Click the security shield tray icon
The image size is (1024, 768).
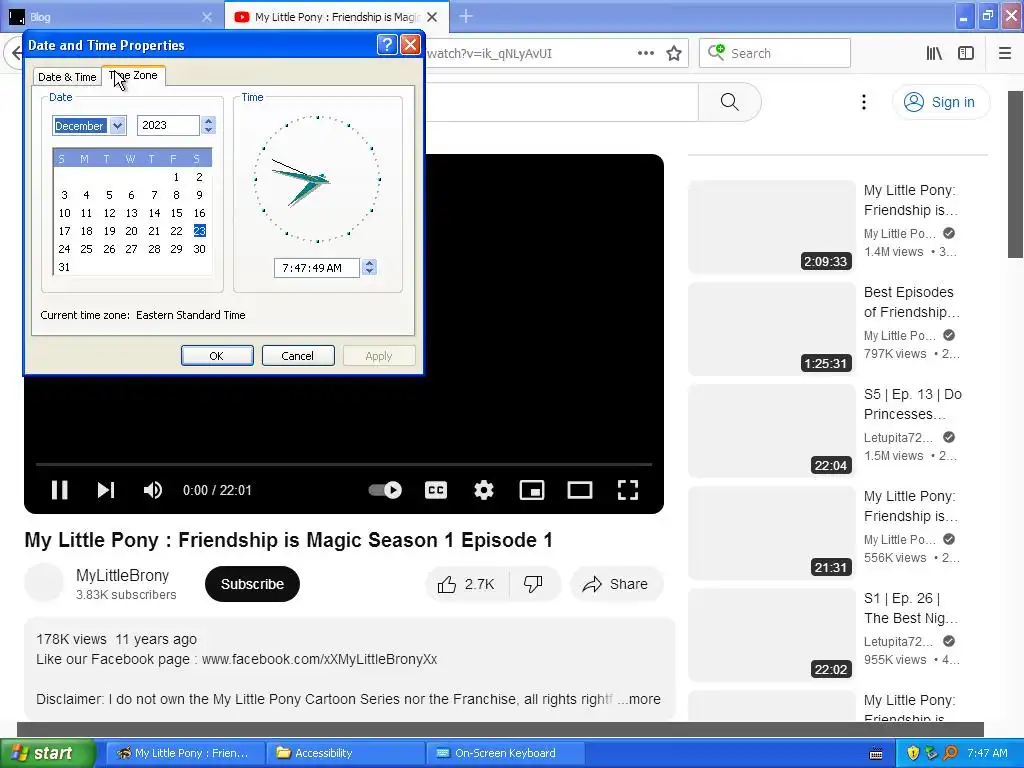pos(913,753)
